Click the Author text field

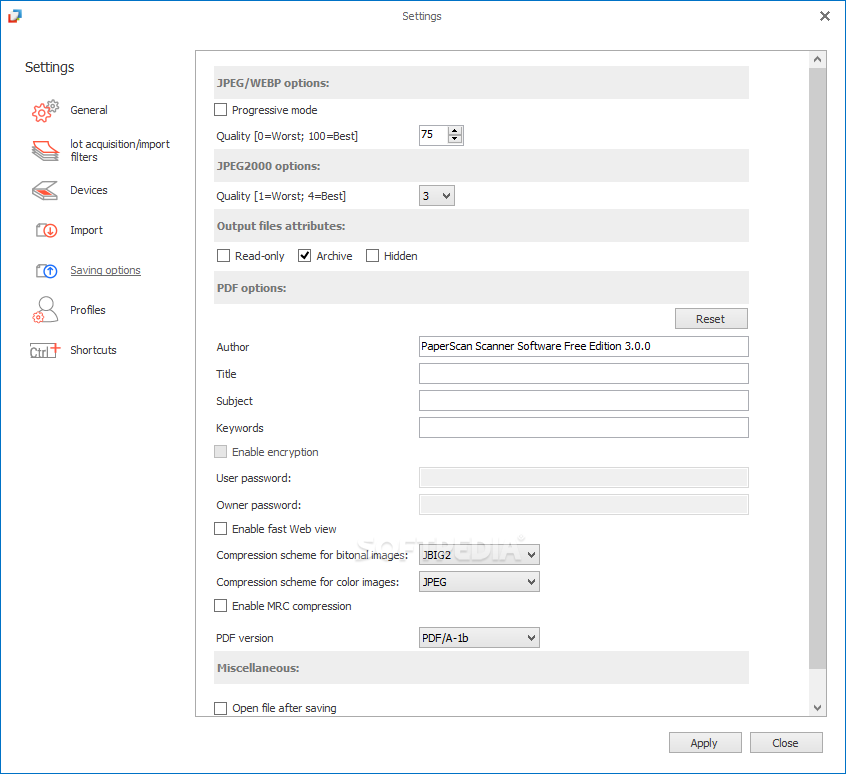pos(584,346)
